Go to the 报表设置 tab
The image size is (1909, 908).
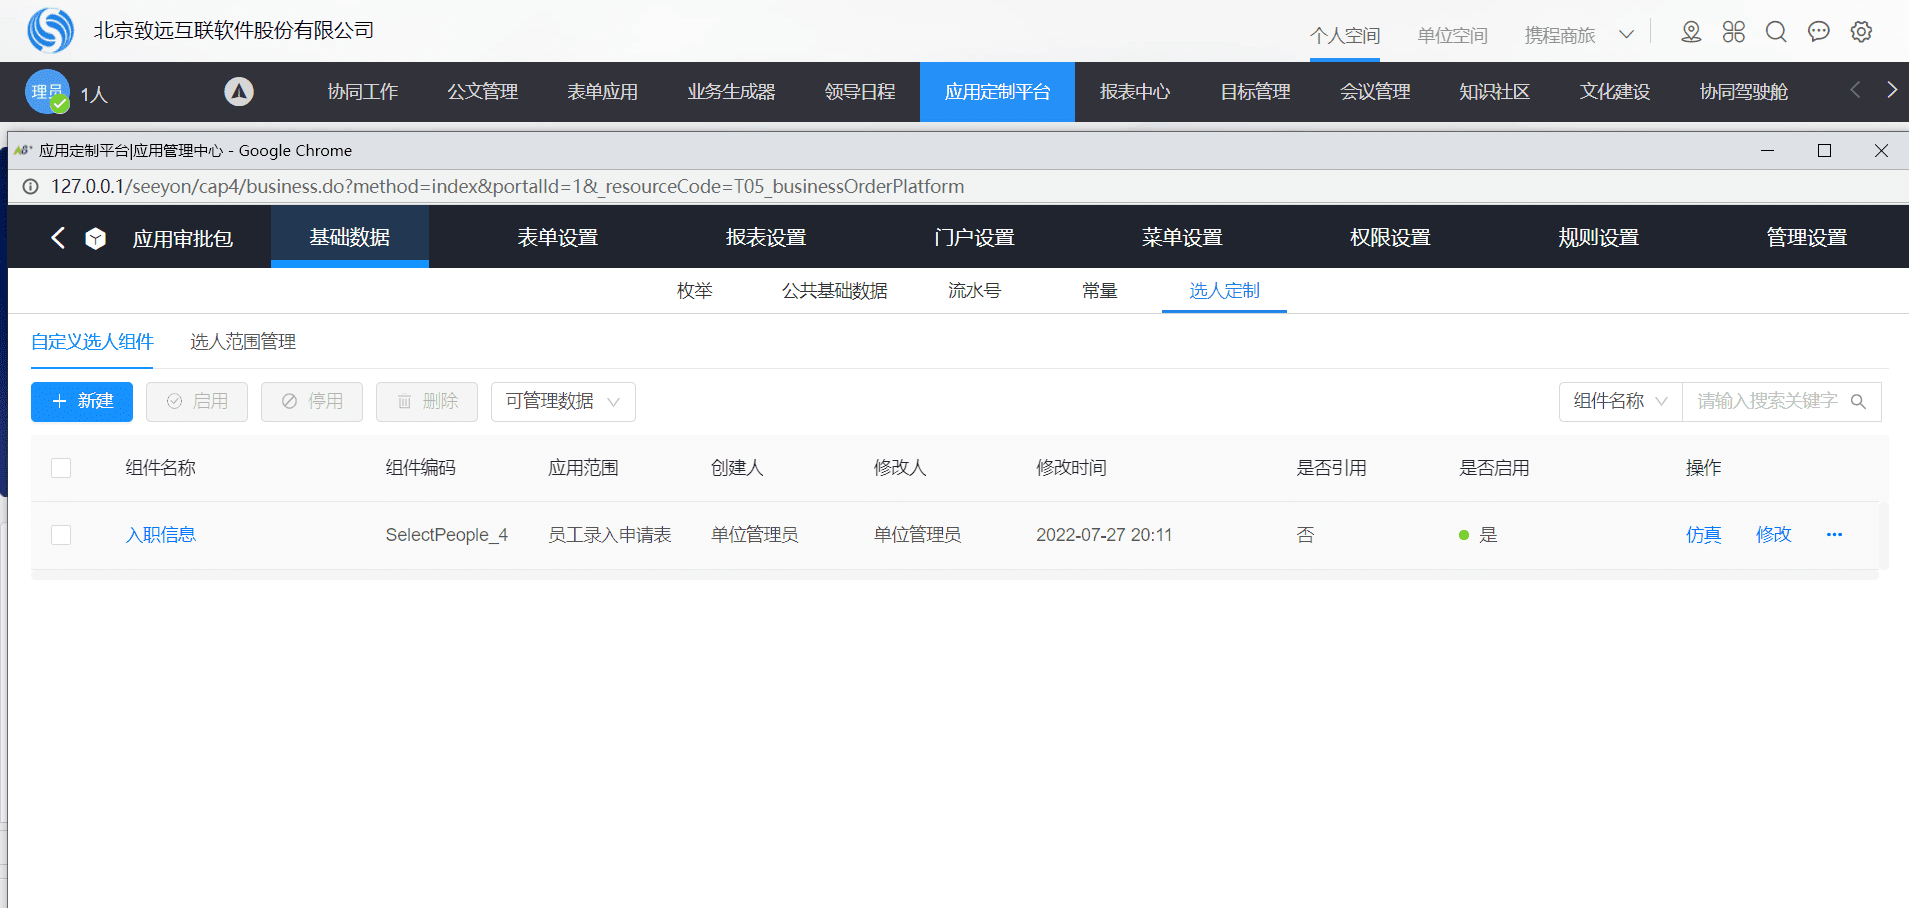766,237
